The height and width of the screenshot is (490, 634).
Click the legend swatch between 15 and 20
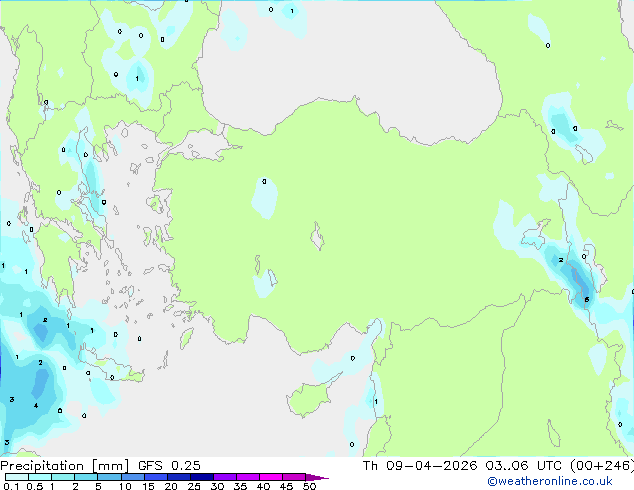point(155,477)
